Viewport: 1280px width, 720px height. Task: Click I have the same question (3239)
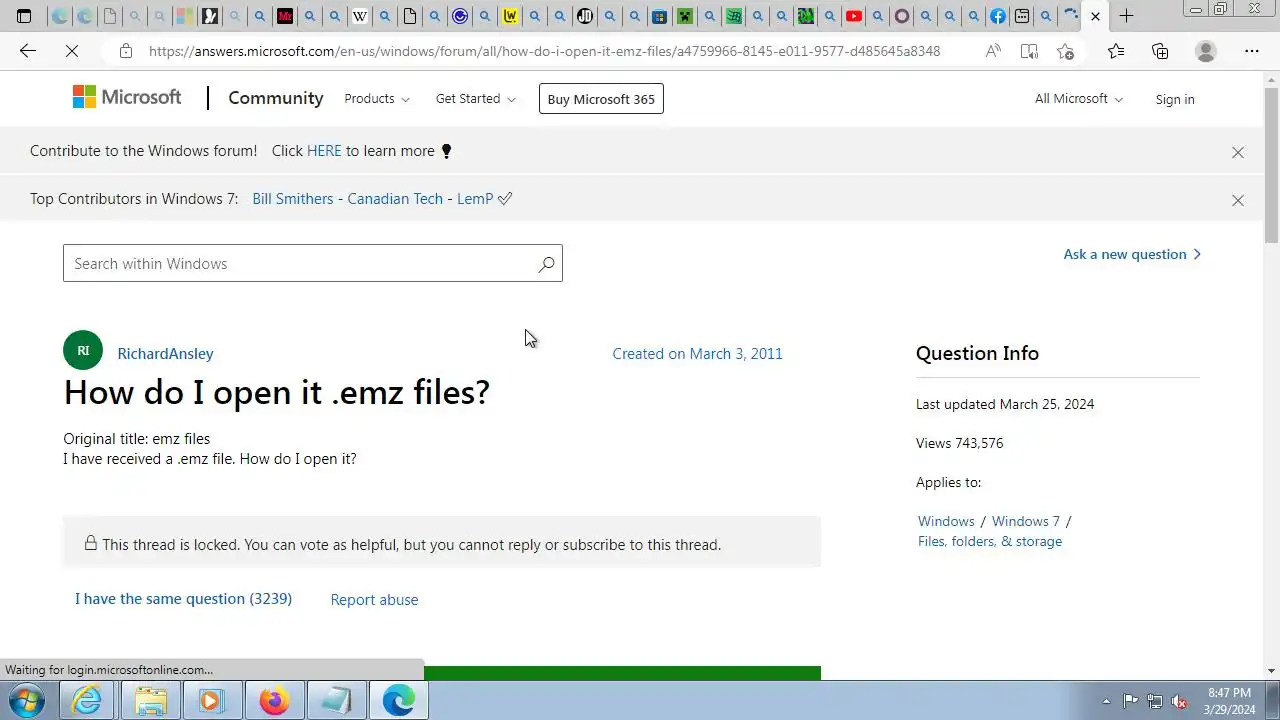183,598
